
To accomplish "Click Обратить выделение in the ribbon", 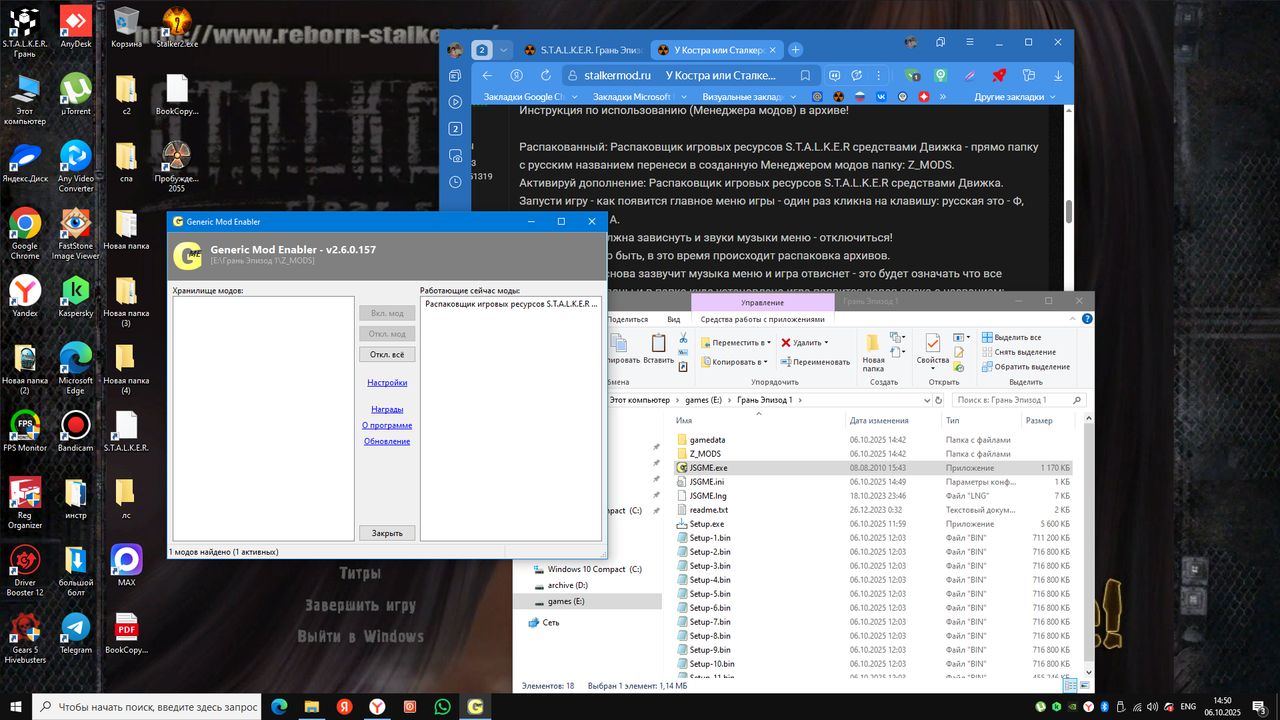I will point(1025,367).
